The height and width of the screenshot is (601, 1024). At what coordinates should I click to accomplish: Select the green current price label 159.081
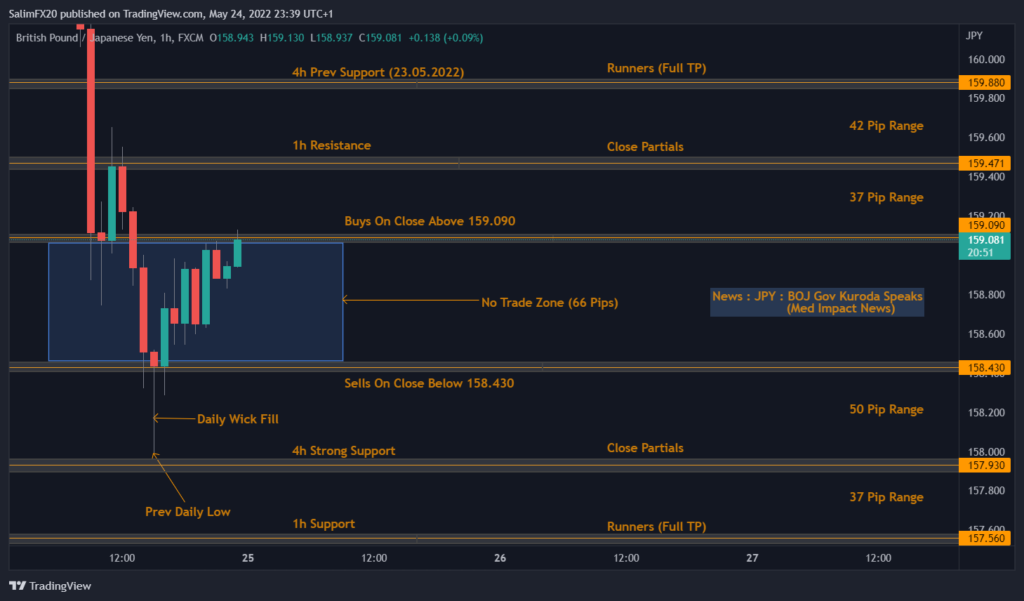coord(981,241)
